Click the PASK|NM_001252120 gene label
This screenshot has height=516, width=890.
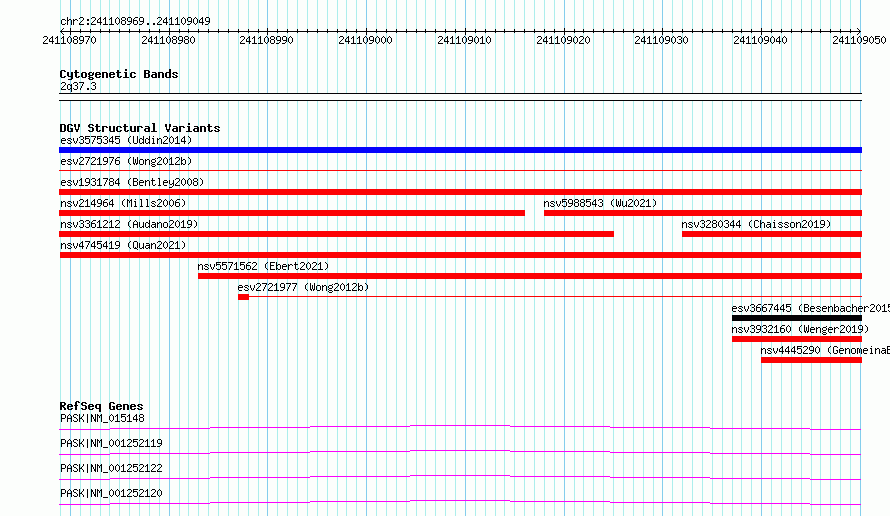pyautogui.click(x=111, y=493)
